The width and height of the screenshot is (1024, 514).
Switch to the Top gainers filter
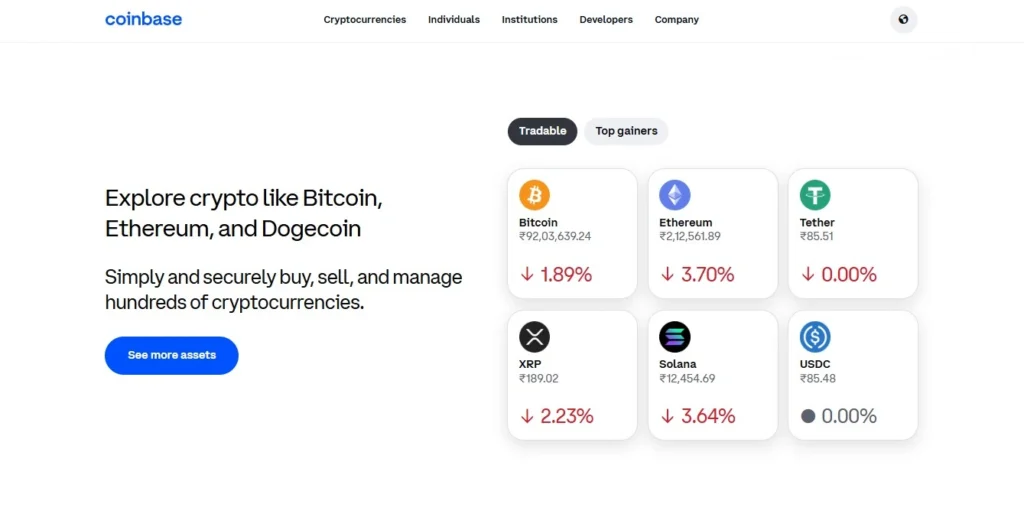(x=626, y=131)
